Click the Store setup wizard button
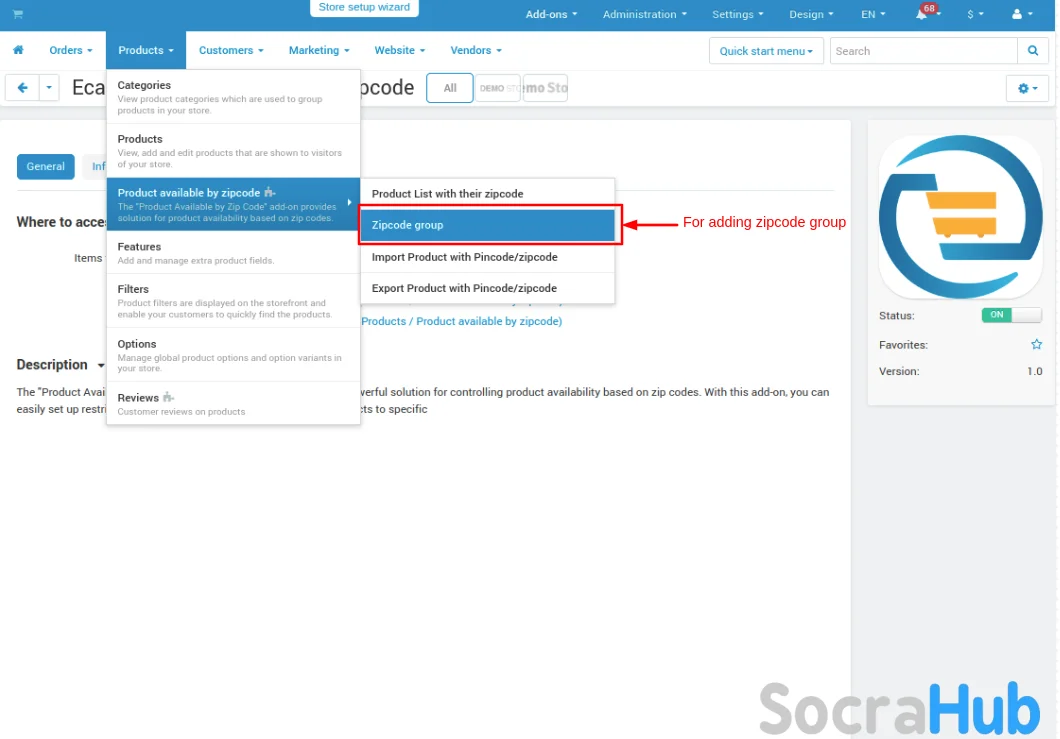Viewport: 1060px width, 739px height. click(x=364, y=7)
